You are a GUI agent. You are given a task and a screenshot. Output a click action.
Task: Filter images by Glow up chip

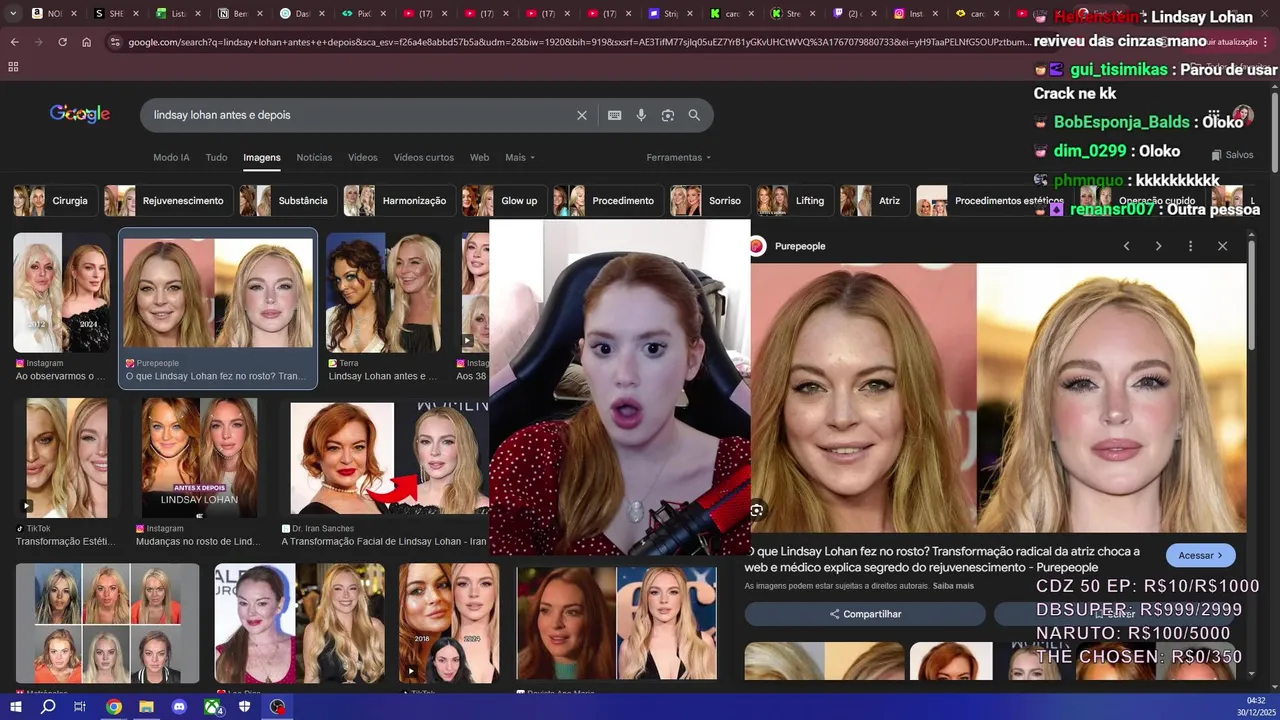505,201
